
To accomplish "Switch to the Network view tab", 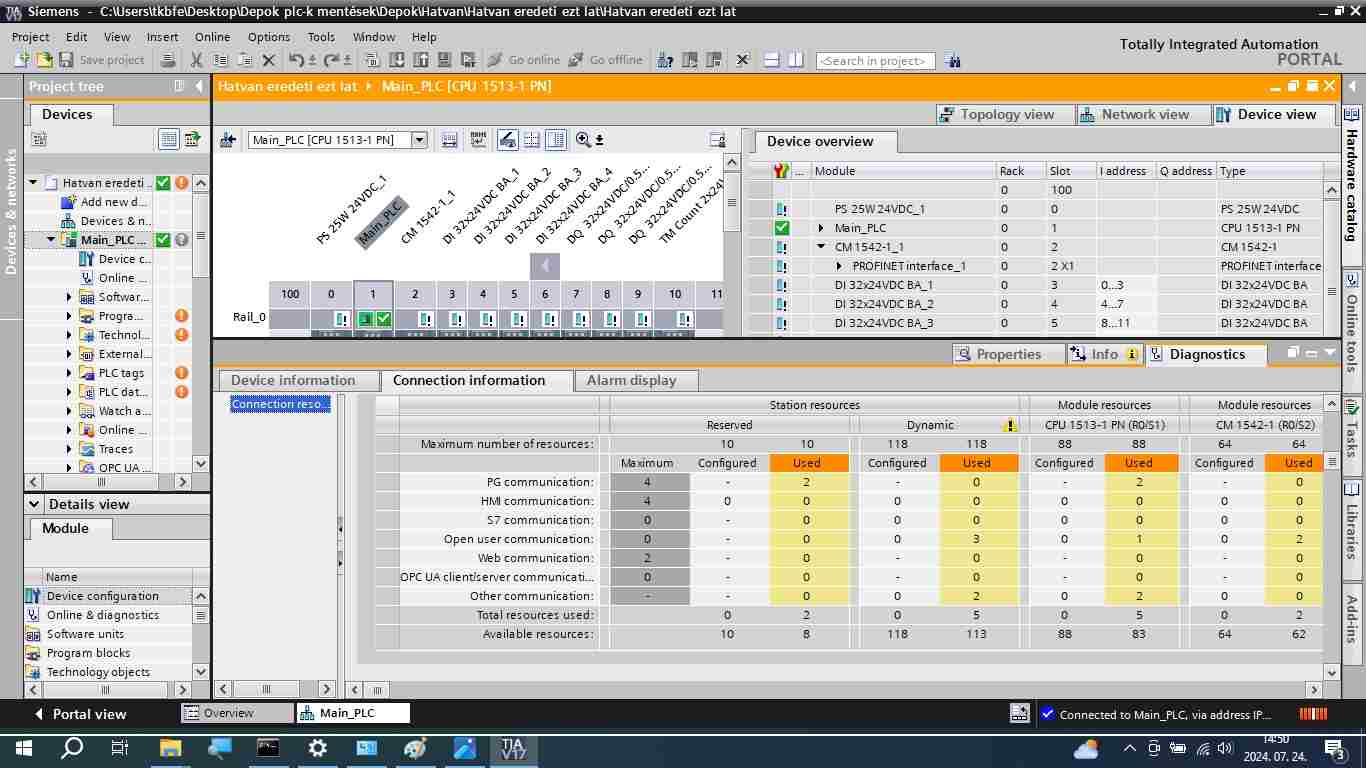I will pos(1143,115).
